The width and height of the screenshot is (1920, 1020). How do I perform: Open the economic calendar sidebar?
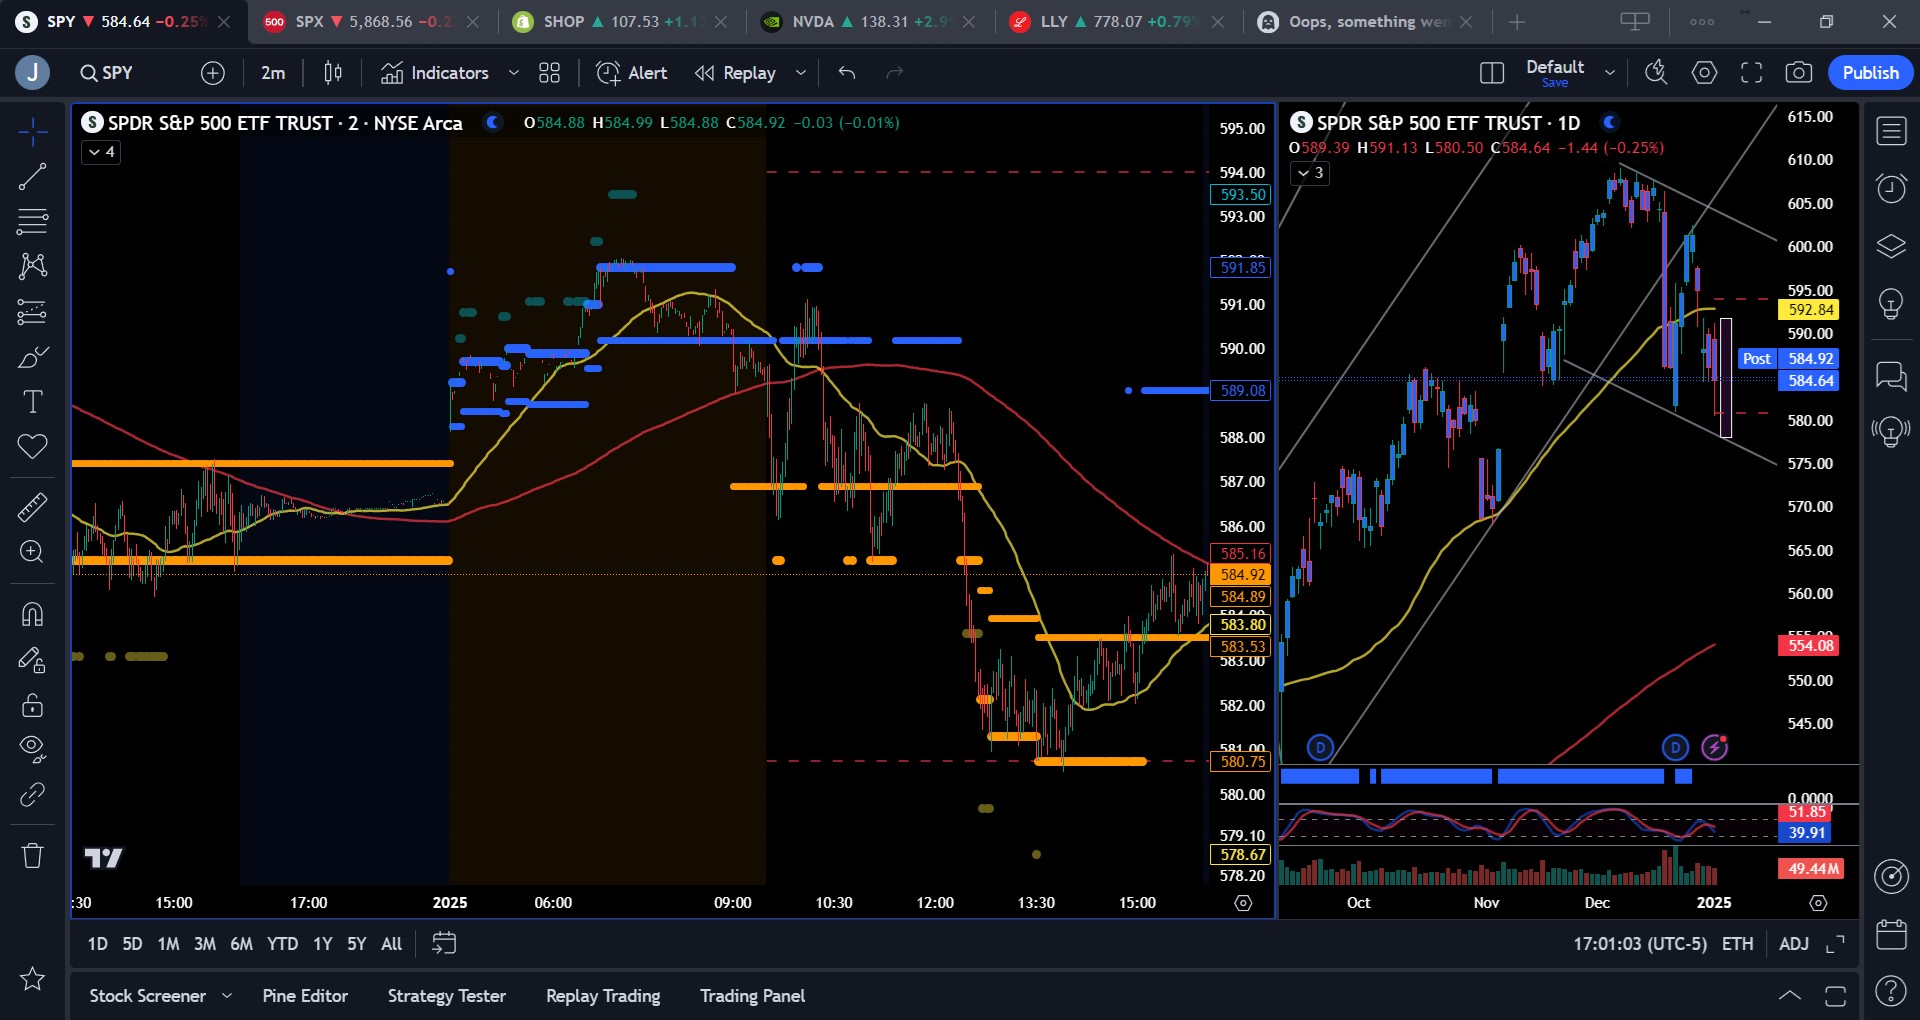coord(1891,934)
